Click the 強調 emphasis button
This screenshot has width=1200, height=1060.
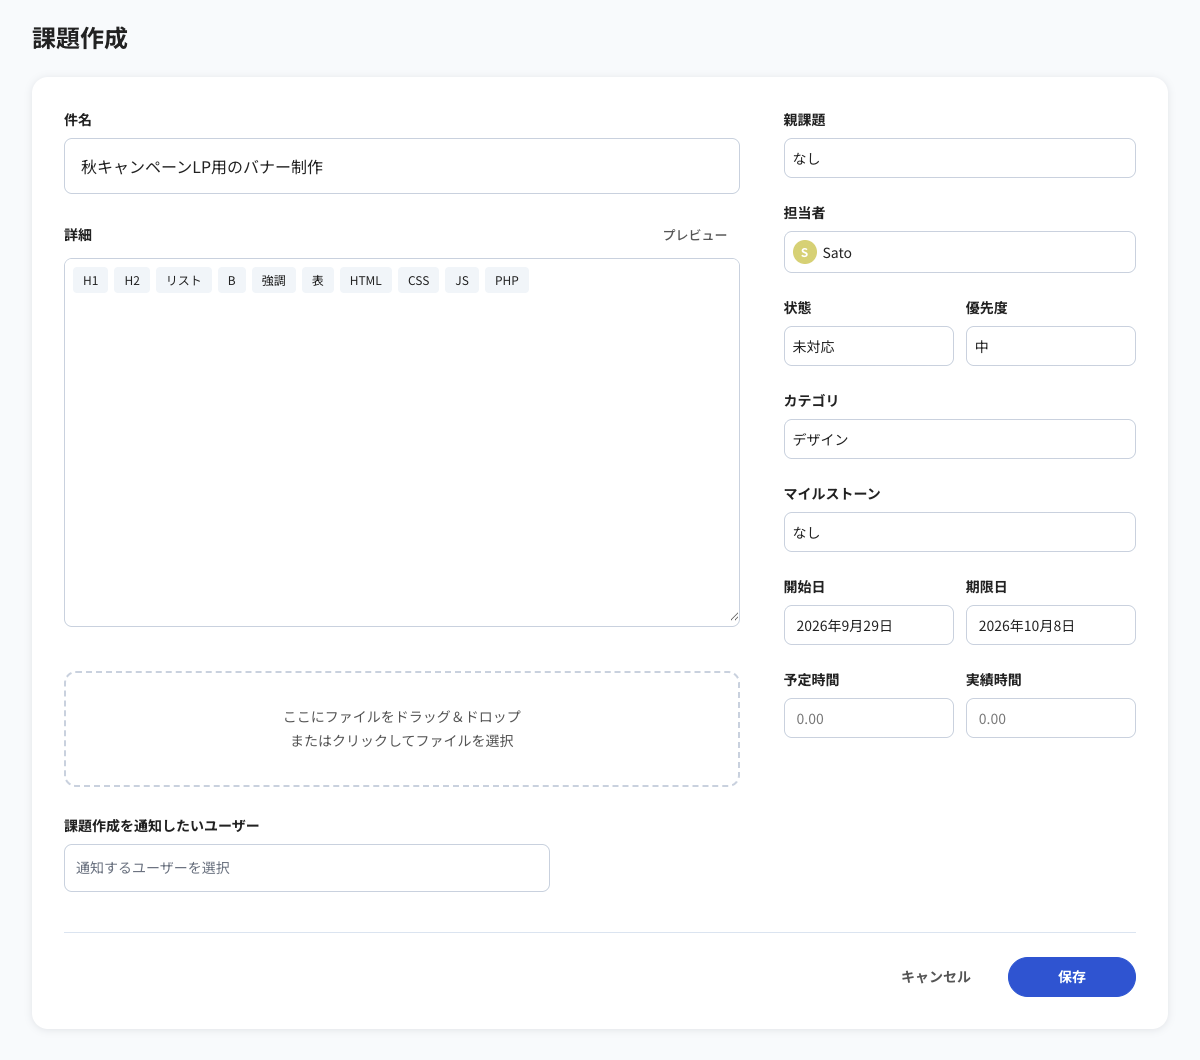coord(274,280)
